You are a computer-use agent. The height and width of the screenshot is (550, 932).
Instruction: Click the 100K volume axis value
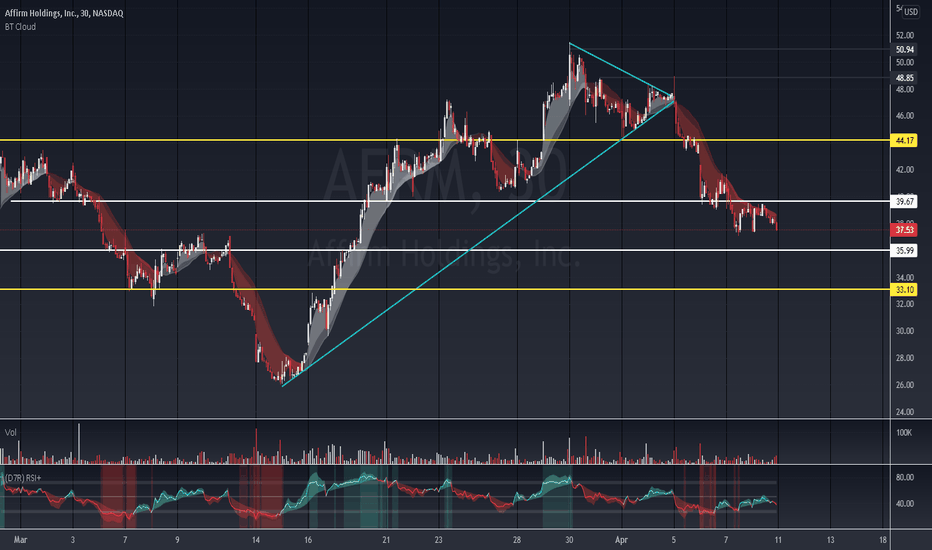click(x=904, y=433)
